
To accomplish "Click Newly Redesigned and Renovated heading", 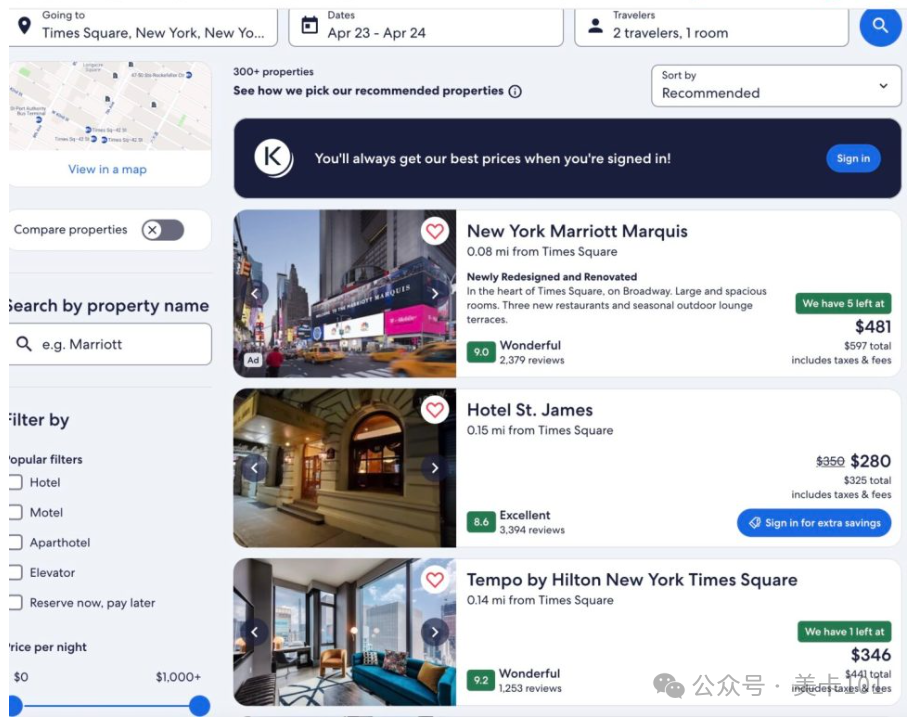I will 552,277.
